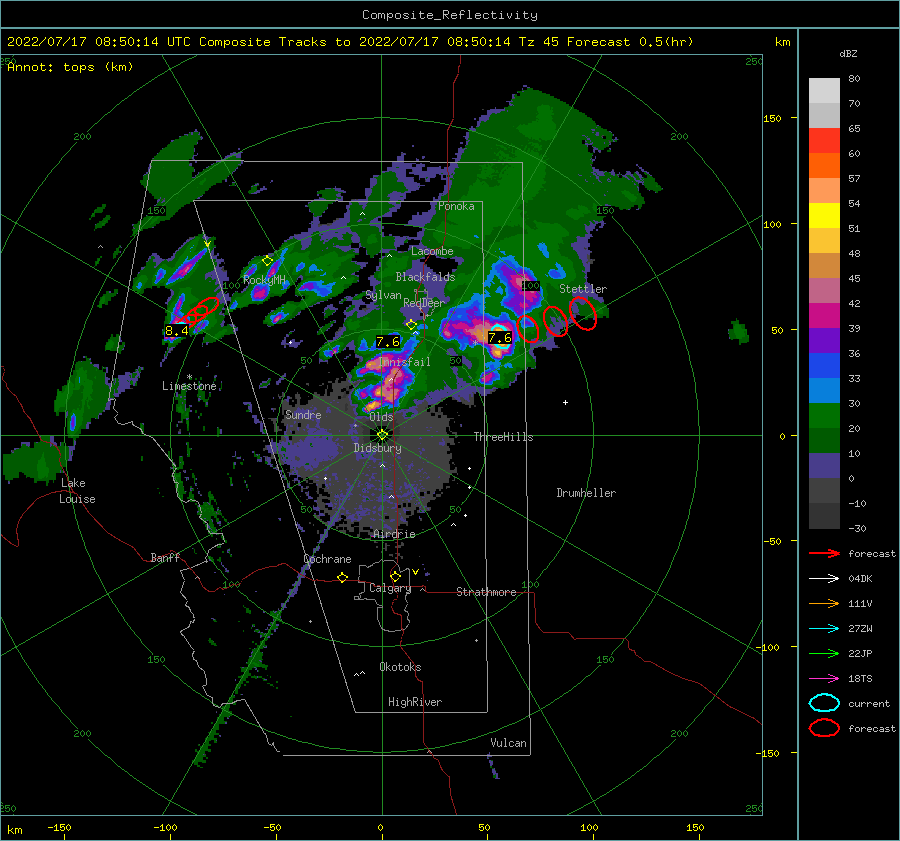Click the white 04DK arrow legend icon
The width and height of the screenshot is (900, 841).
(x=824, y=578)
